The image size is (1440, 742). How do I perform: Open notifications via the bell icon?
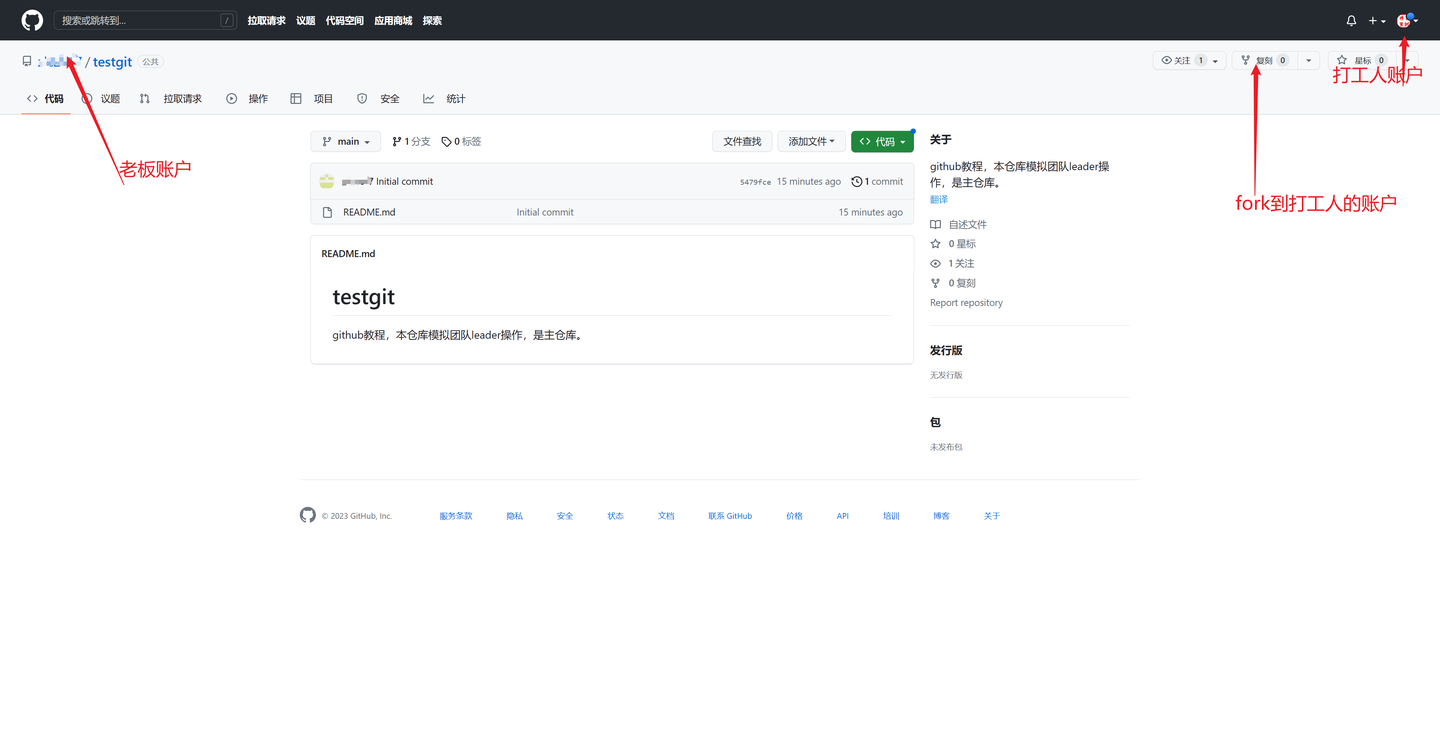[1350, 20]
